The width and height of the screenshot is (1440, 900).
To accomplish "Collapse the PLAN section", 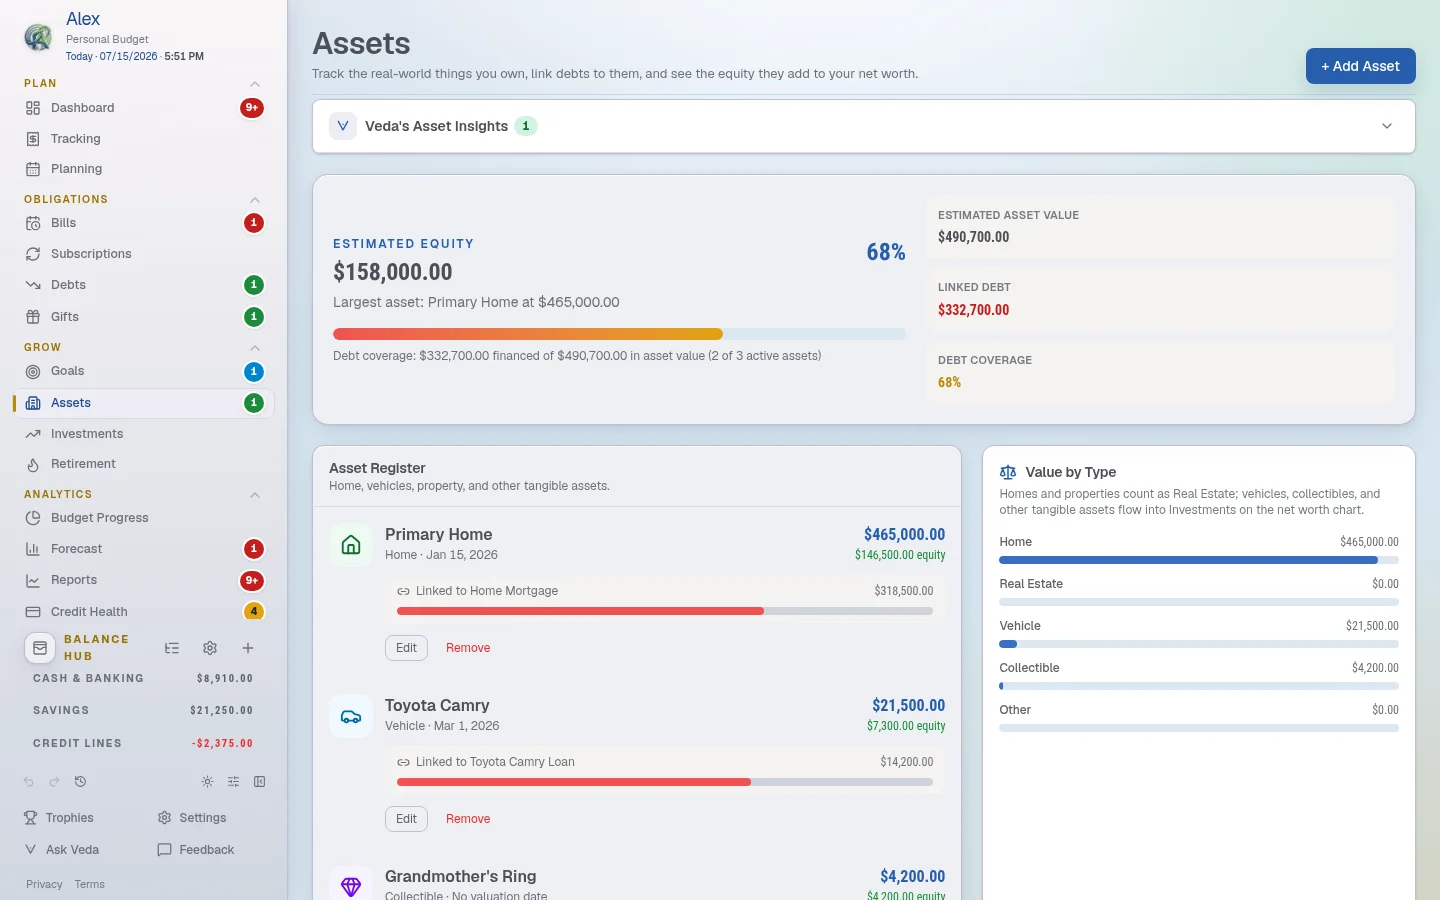I will [x=255, y=84].
